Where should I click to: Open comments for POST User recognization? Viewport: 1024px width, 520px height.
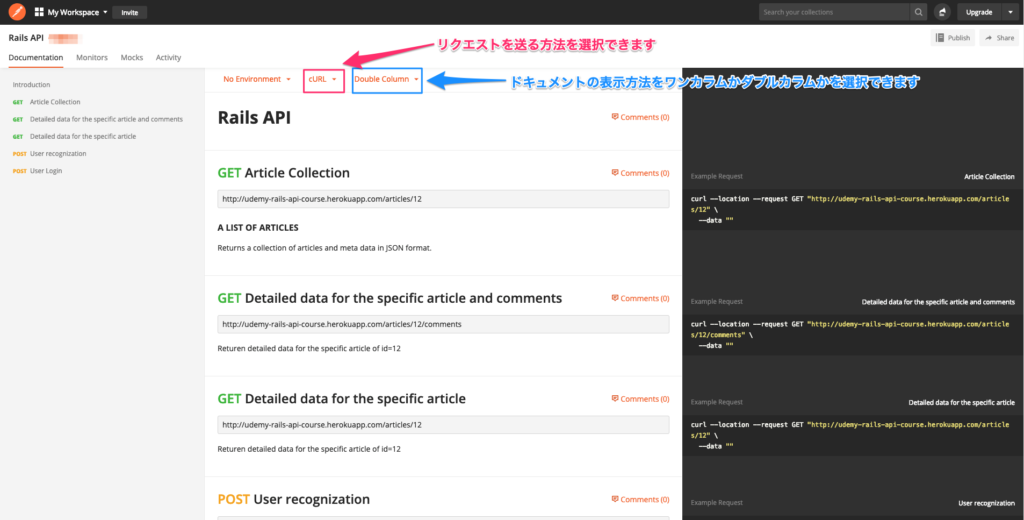click(640, 499)
